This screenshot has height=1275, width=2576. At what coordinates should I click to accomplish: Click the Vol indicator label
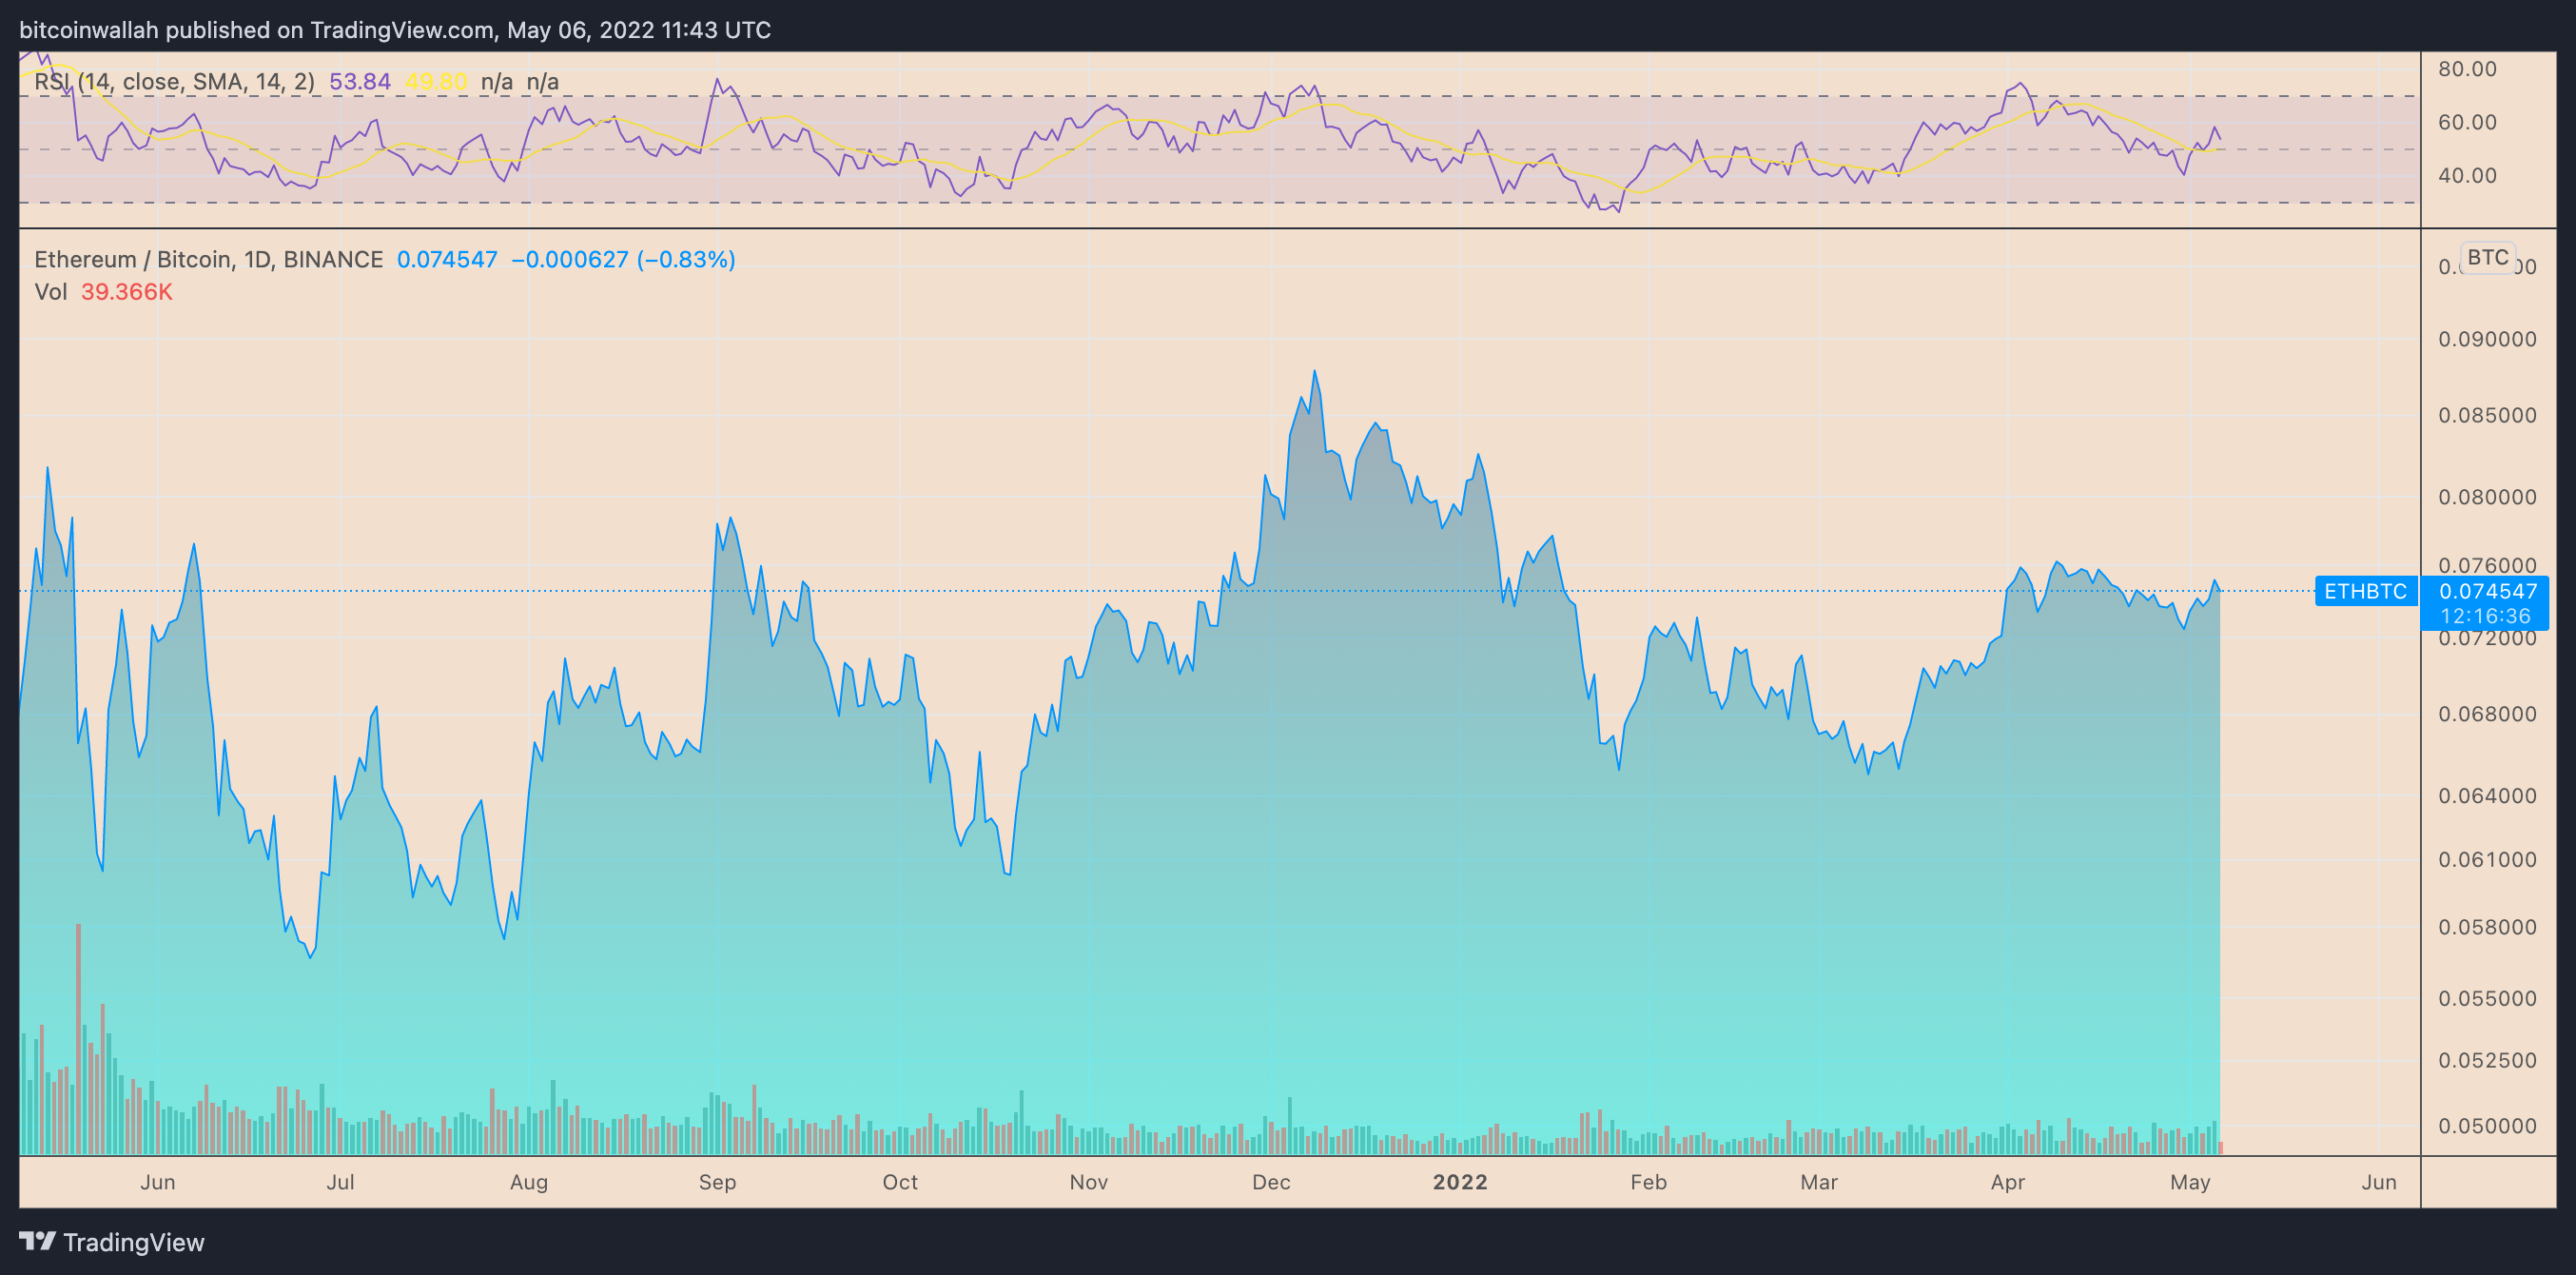pos(51,291)
